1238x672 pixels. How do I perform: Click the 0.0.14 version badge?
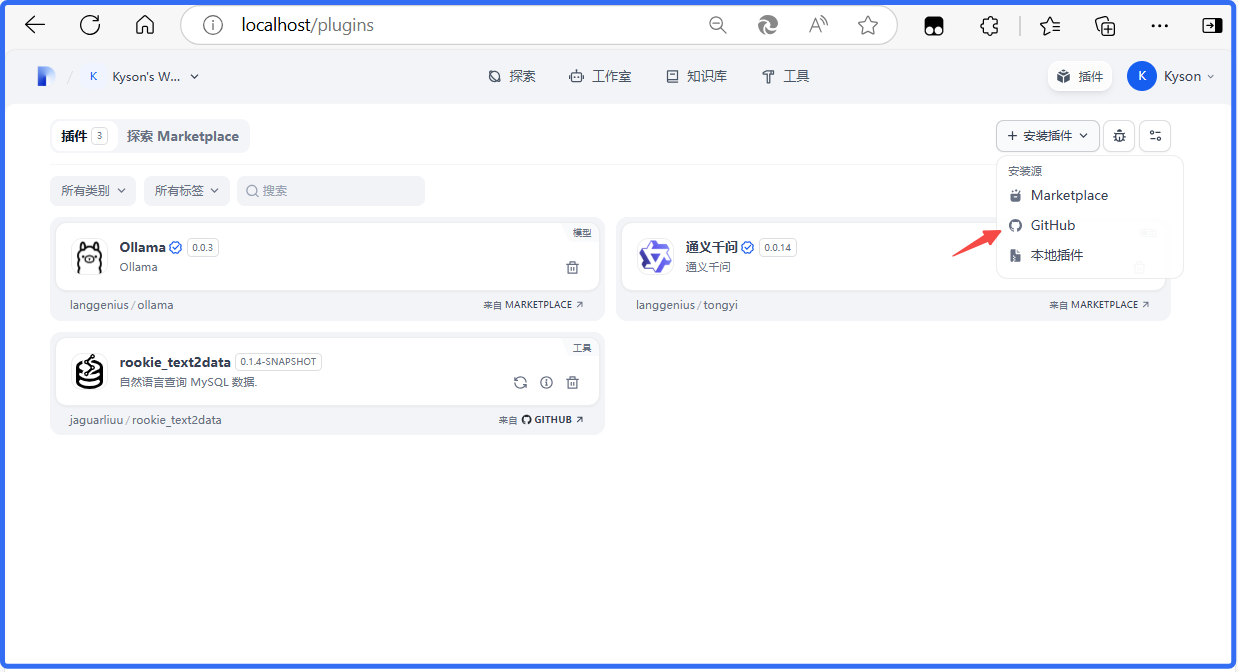(778, 248)
